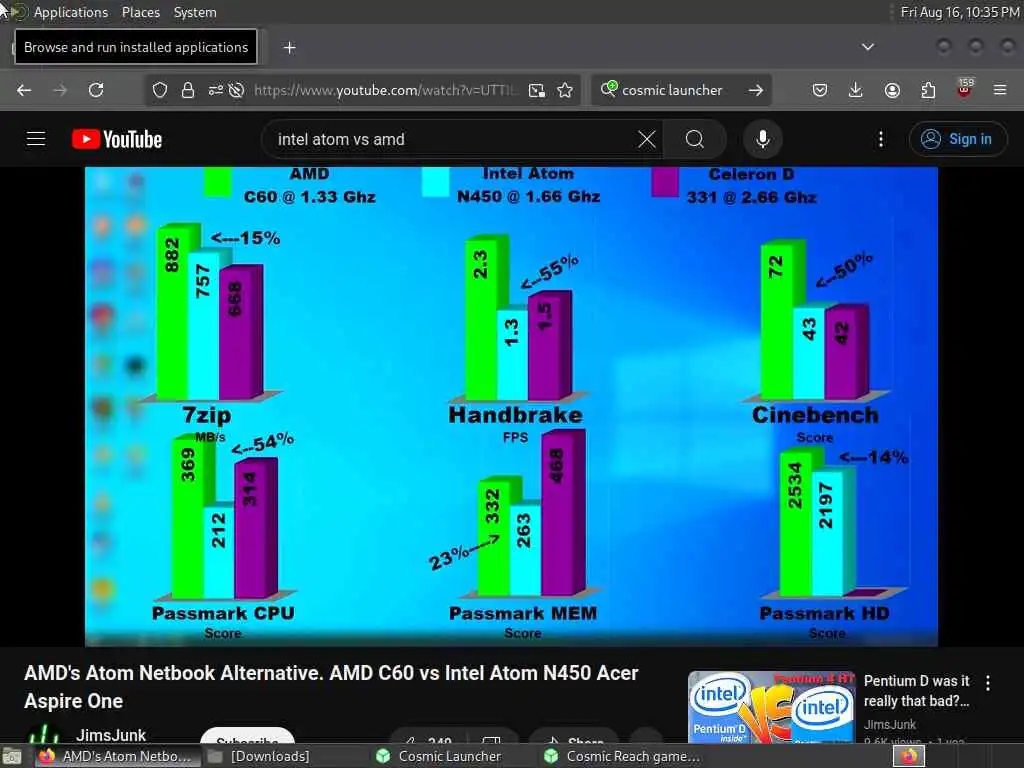
Task: Click the autoplay blocked indicator icon
Action: click(x=236, y=90)
